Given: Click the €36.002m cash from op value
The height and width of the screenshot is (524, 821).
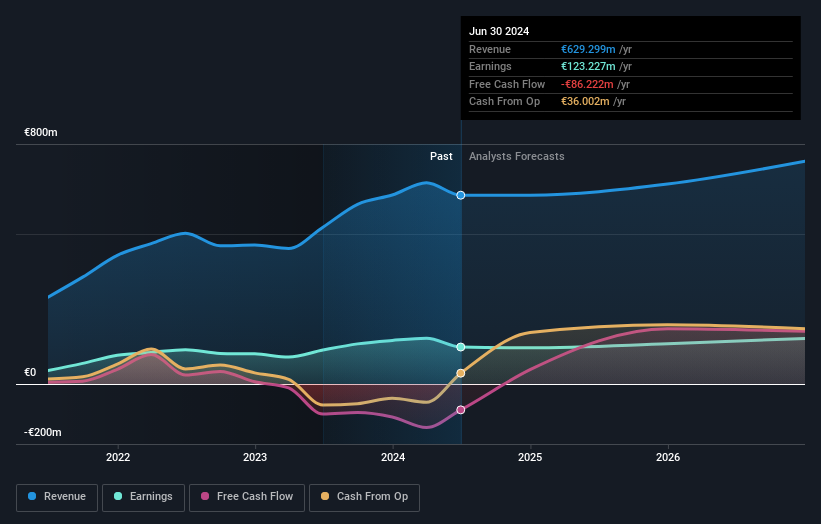Looking at the screenshot, I should tap(585, 102).
